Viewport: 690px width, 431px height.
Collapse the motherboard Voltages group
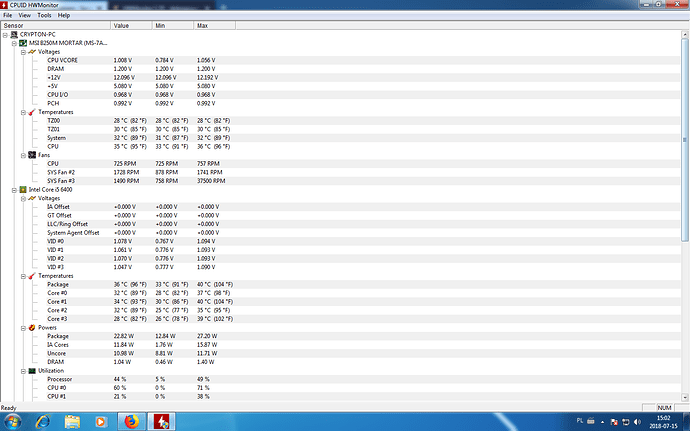(x=23, y=51)
